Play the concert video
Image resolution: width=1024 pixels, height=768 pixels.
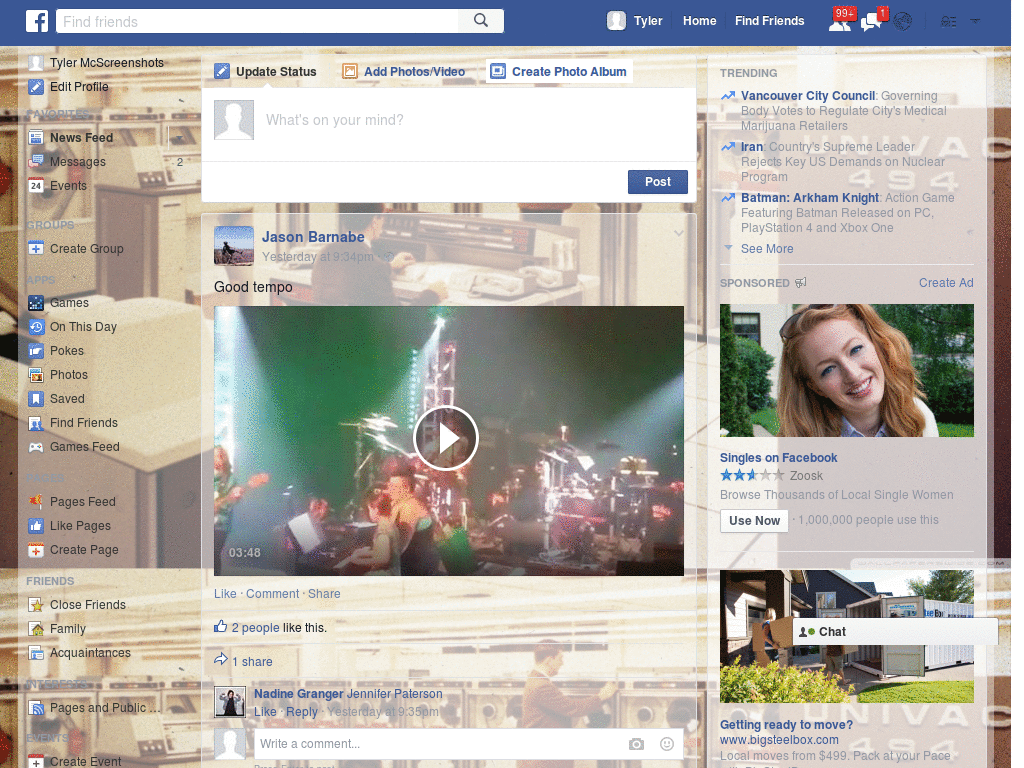pyautogui.click(x=446, y=438)
